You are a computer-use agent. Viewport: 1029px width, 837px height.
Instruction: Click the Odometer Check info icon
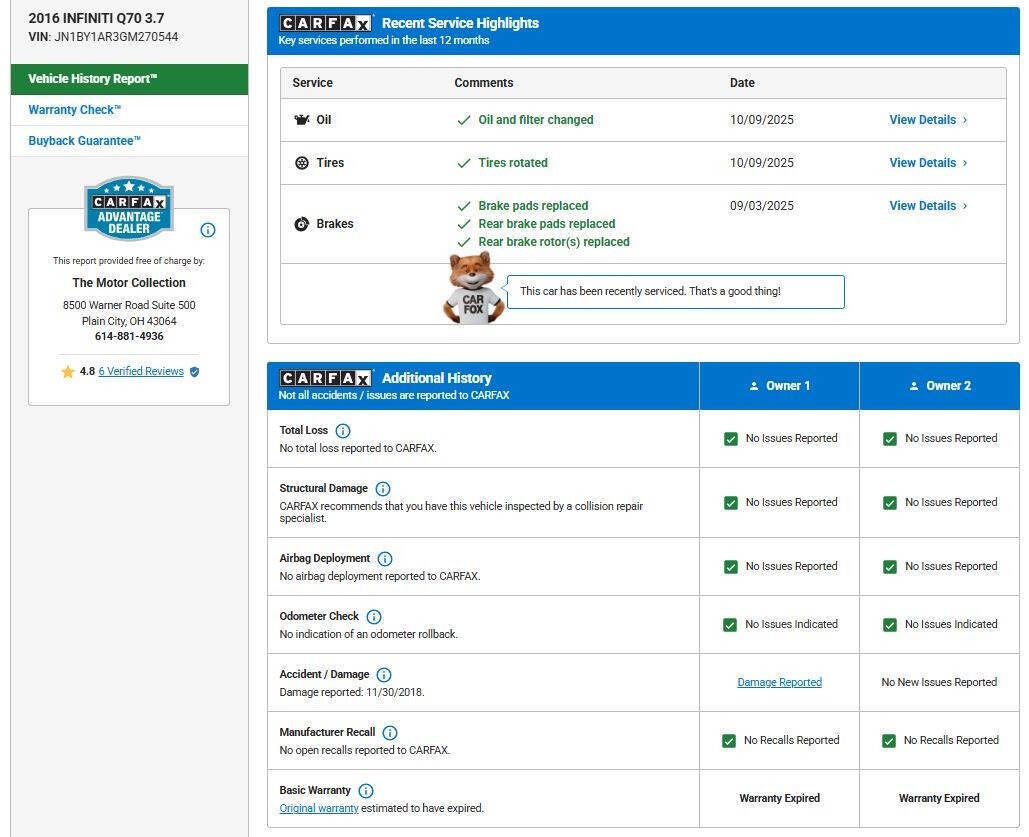tap(374, 617)
